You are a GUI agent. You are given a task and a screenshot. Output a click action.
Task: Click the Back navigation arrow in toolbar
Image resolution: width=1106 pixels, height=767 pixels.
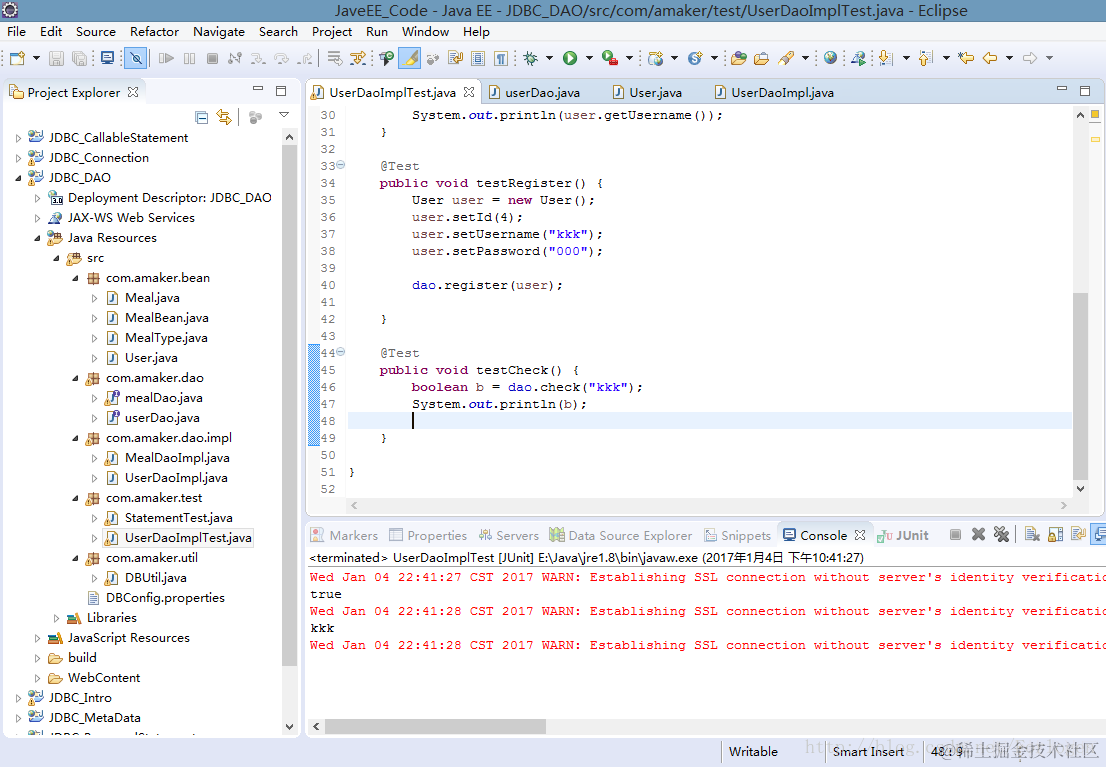point(990,58)
